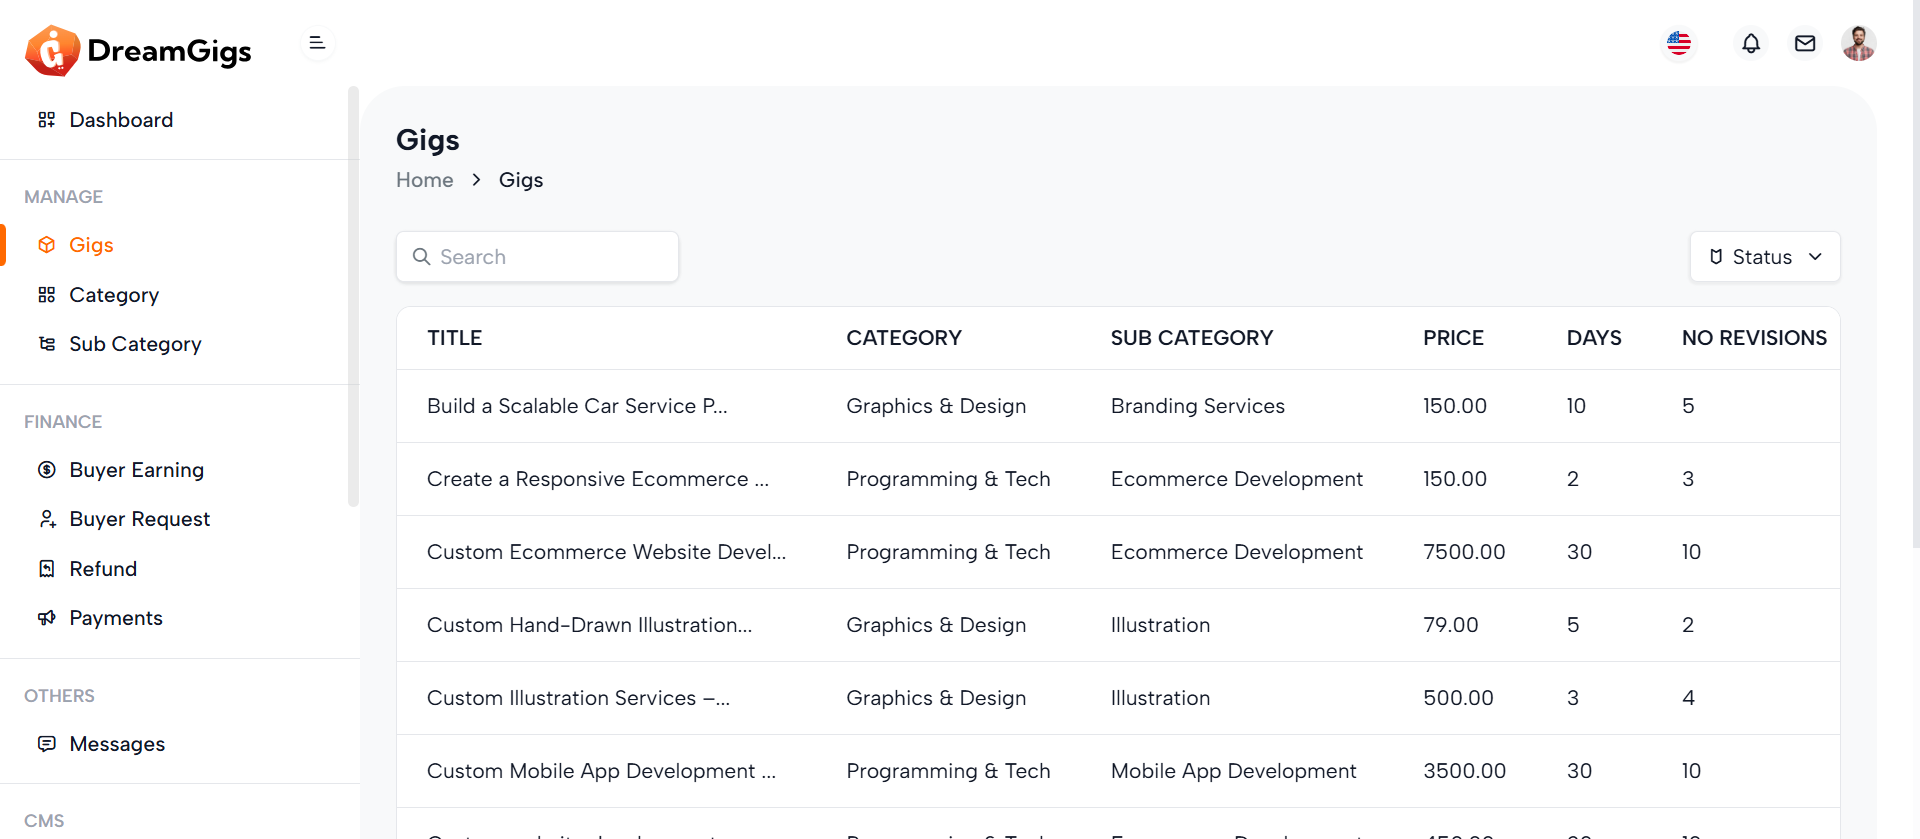
Task: Click the Payments megaphone icon
Action: [x=47, y=618]
